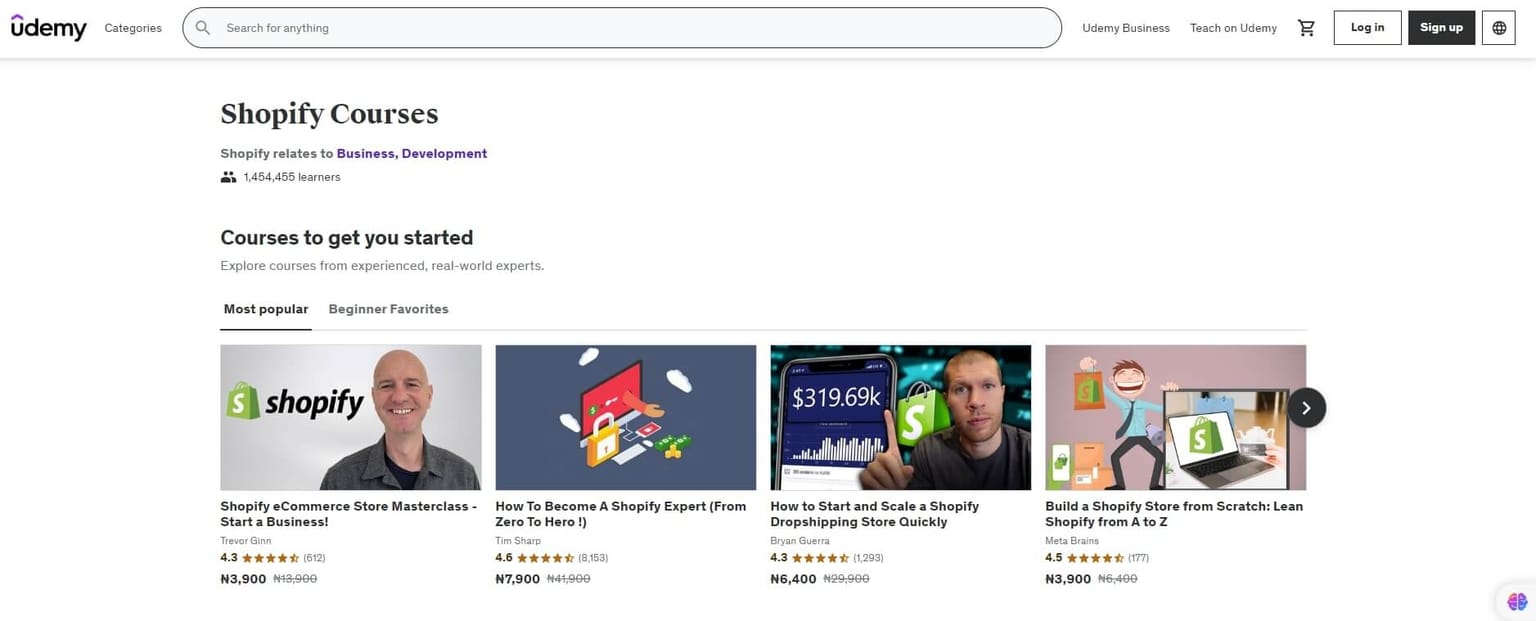
Task: Click the Udemy logo
Action: click(48, 27)
